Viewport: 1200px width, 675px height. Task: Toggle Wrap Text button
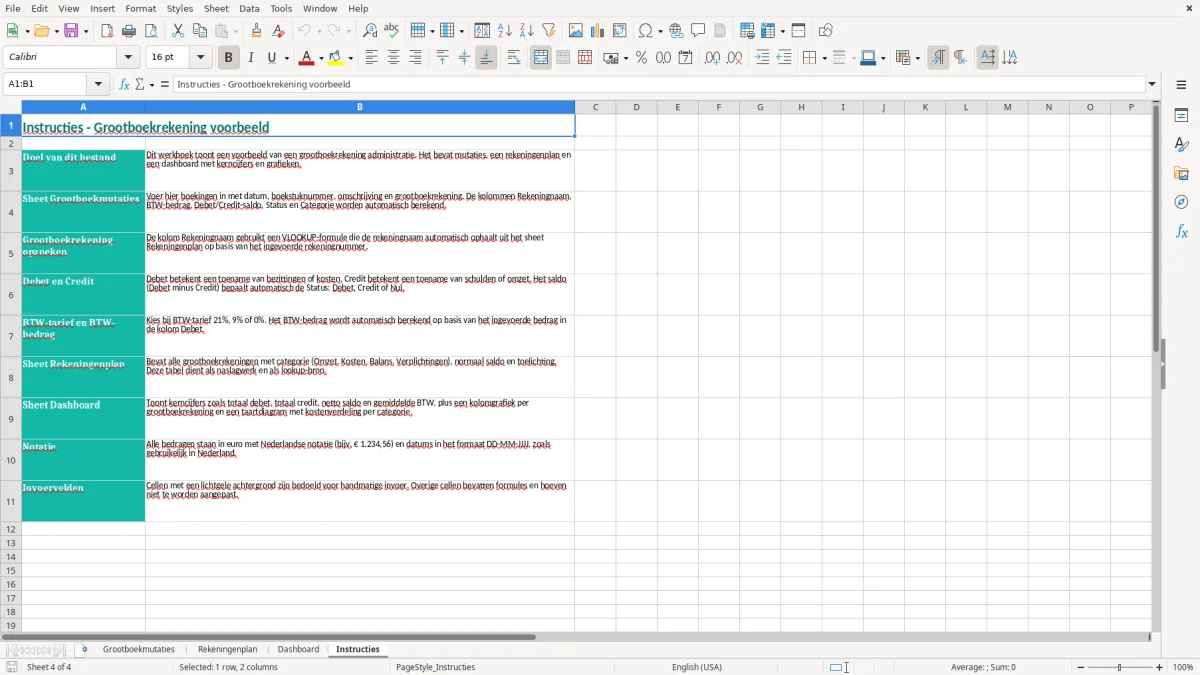coord(514,58)
